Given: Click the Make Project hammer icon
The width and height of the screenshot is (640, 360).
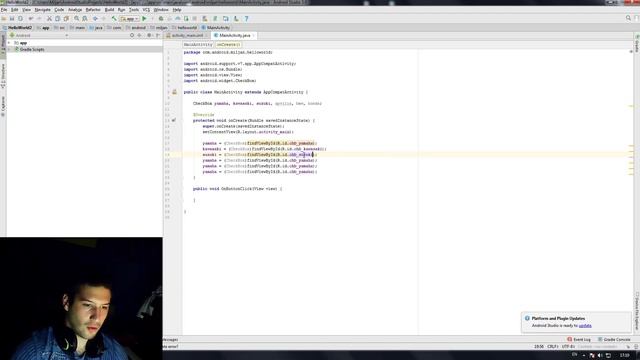Looking at the screenshot, I should click(114, 18).
